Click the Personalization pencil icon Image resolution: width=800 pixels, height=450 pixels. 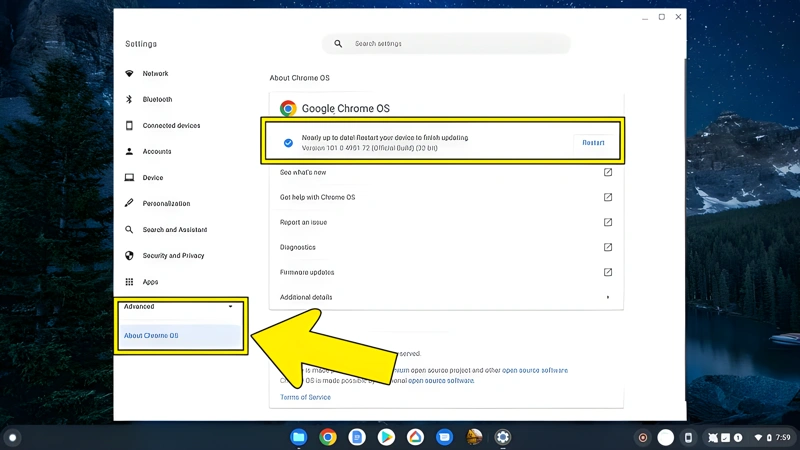[x=129, y=203]
